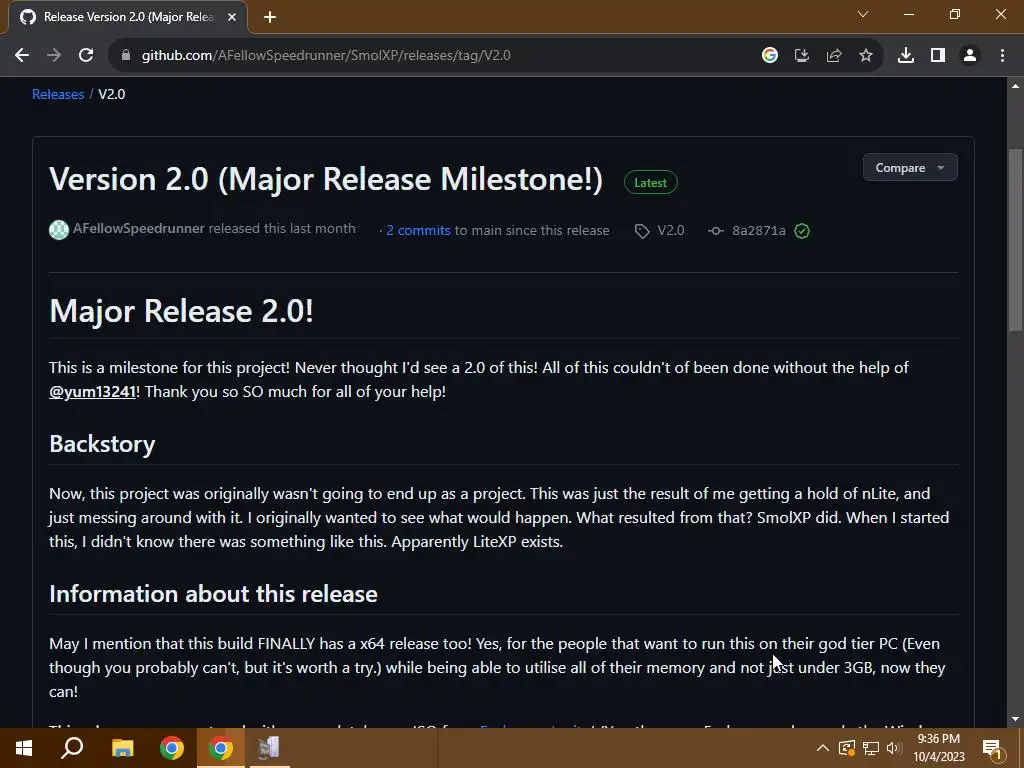1024x768 pixels.
Task: Open the Windows Start menu
Action: coord(24,748)
